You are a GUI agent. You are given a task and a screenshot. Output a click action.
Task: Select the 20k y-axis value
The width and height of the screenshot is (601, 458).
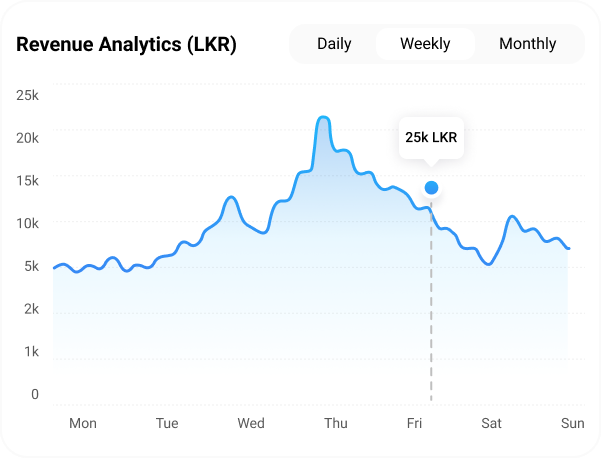point(28,137)
